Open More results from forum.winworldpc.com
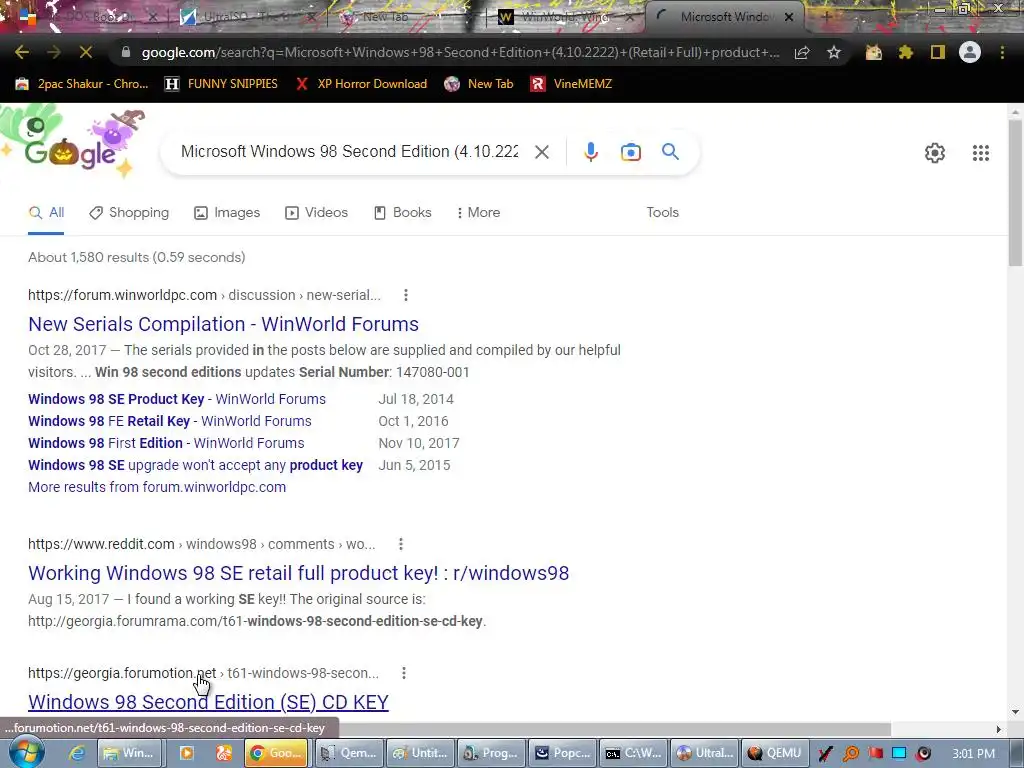Viewport: 1024px width, 768px height. click(x=157, y=487)
